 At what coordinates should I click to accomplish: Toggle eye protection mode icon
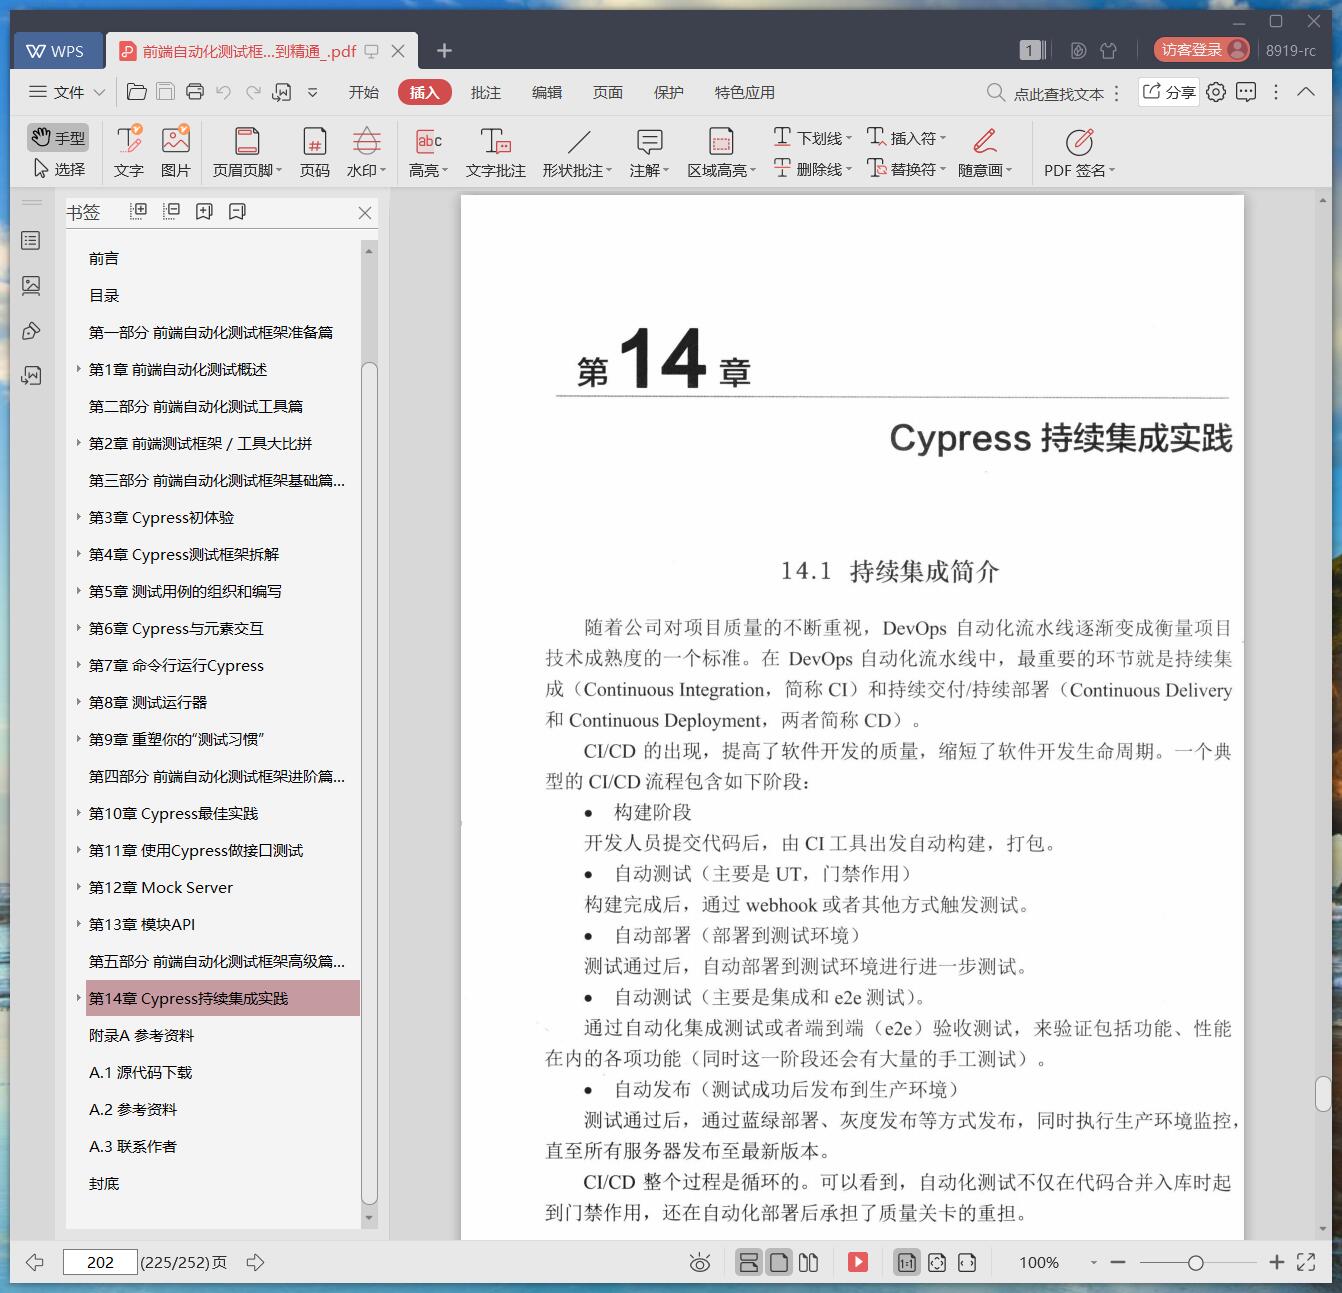pyautogui.click(x=700, y=1263)
